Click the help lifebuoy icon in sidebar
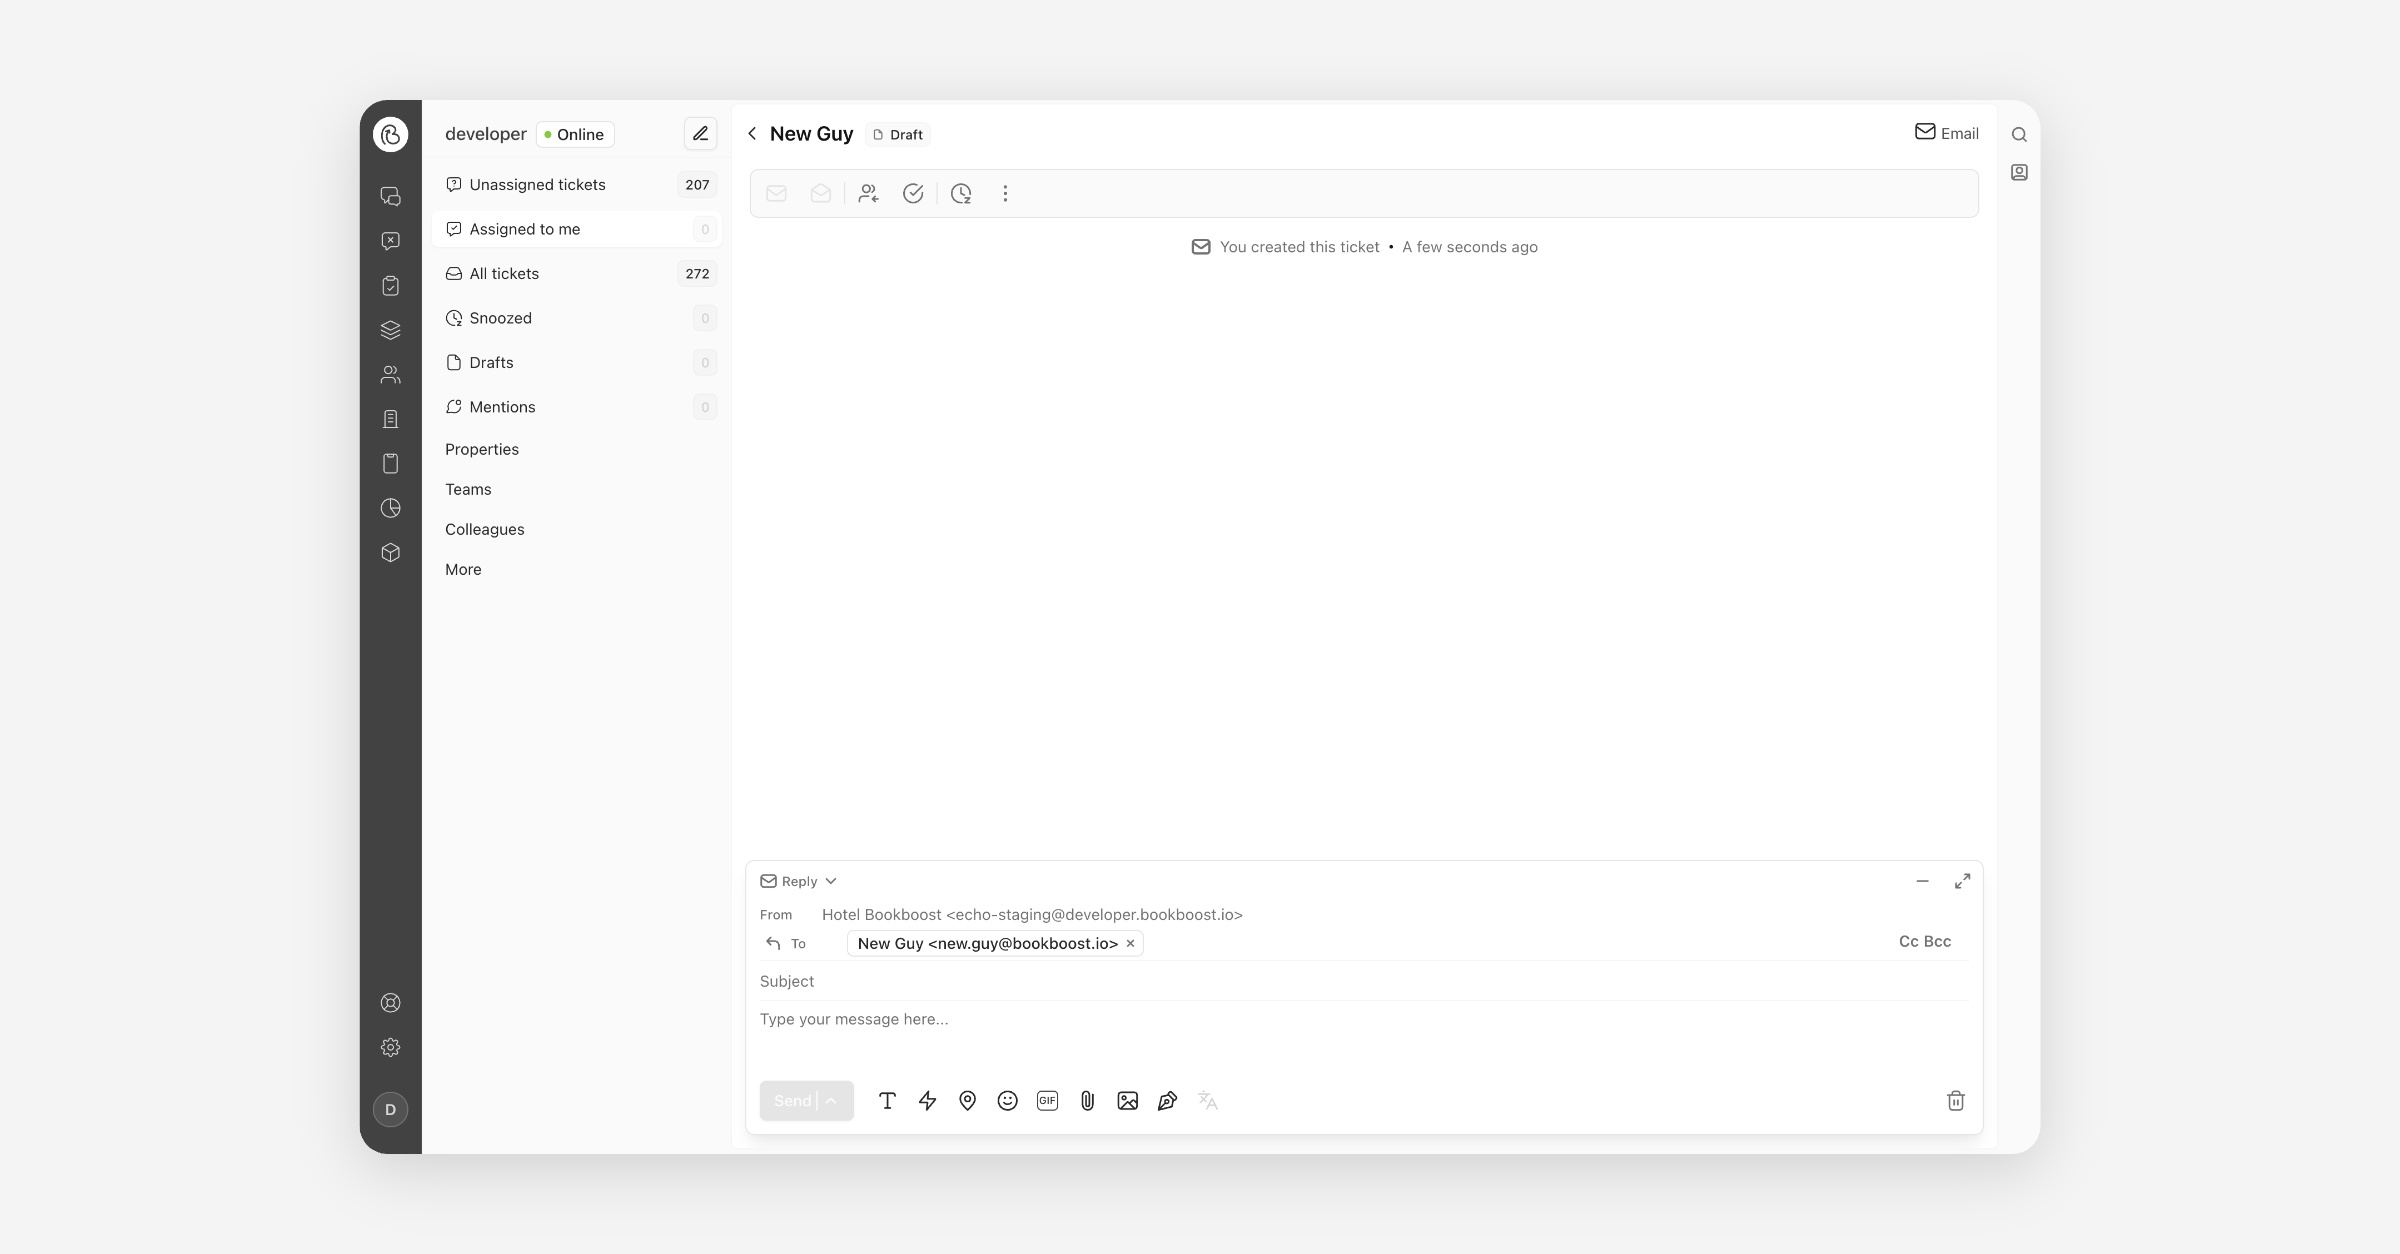2400x1254 pixels. coord(390,1003)
